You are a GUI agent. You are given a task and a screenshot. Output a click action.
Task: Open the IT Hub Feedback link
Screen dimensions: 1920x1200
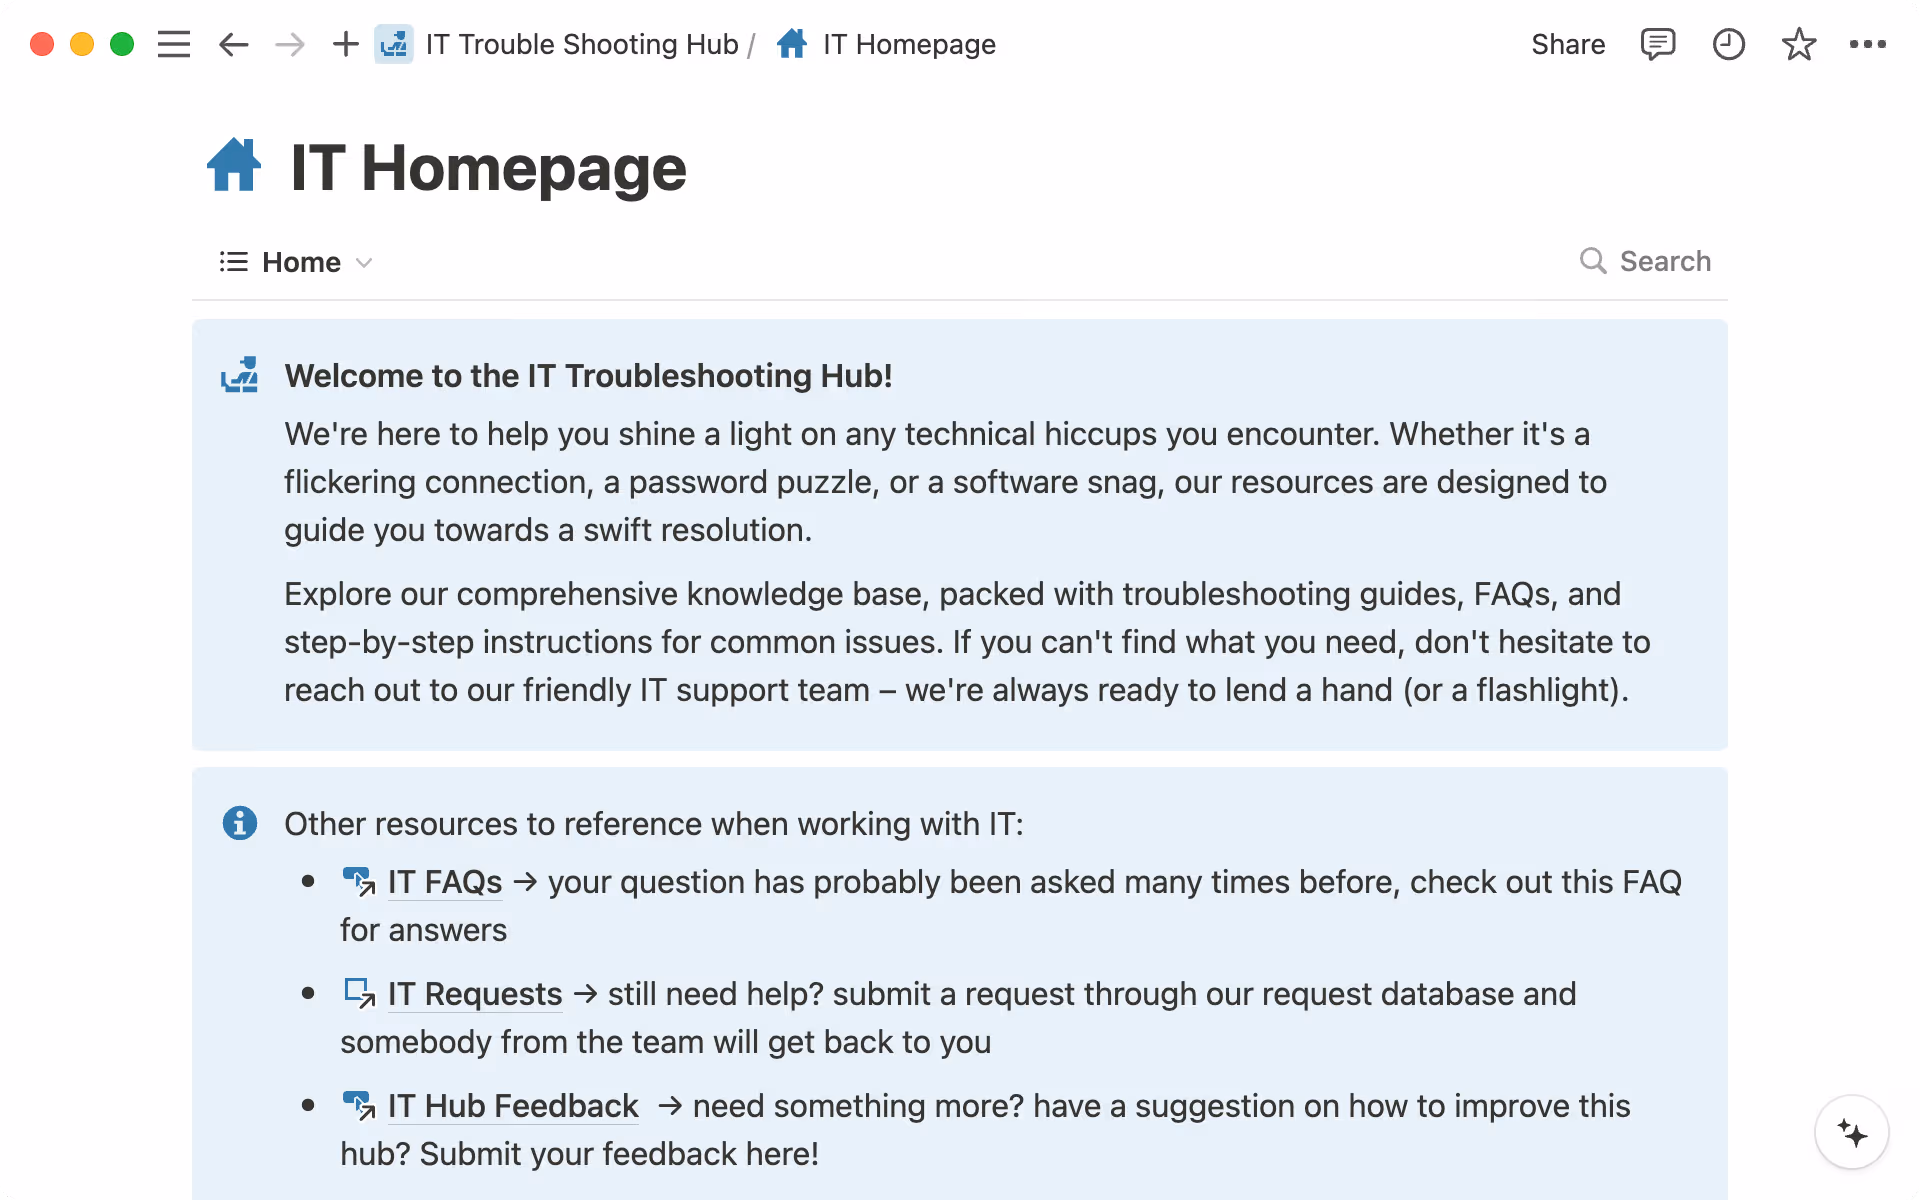(512, 1106)
